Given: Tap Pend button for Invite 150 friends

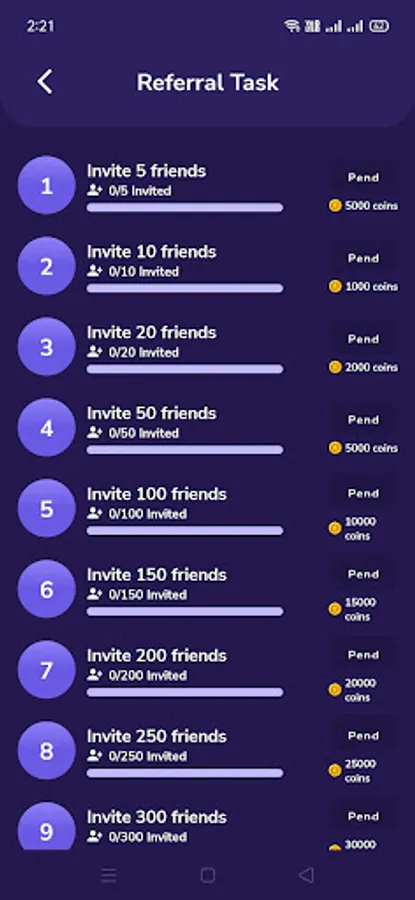Looking at the screenshot, I should 363,574.
